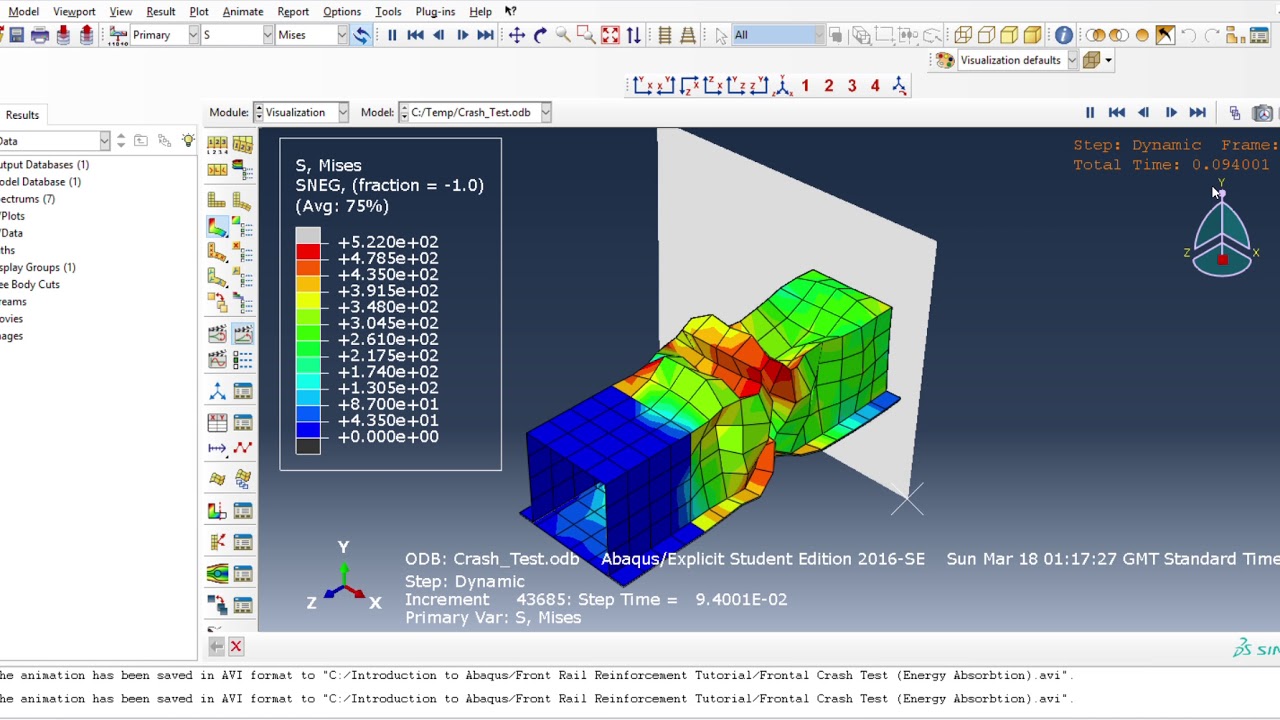Select the Box zoom tool
The height and width of the screenshot is (720, 1280).
coord(586,35)
